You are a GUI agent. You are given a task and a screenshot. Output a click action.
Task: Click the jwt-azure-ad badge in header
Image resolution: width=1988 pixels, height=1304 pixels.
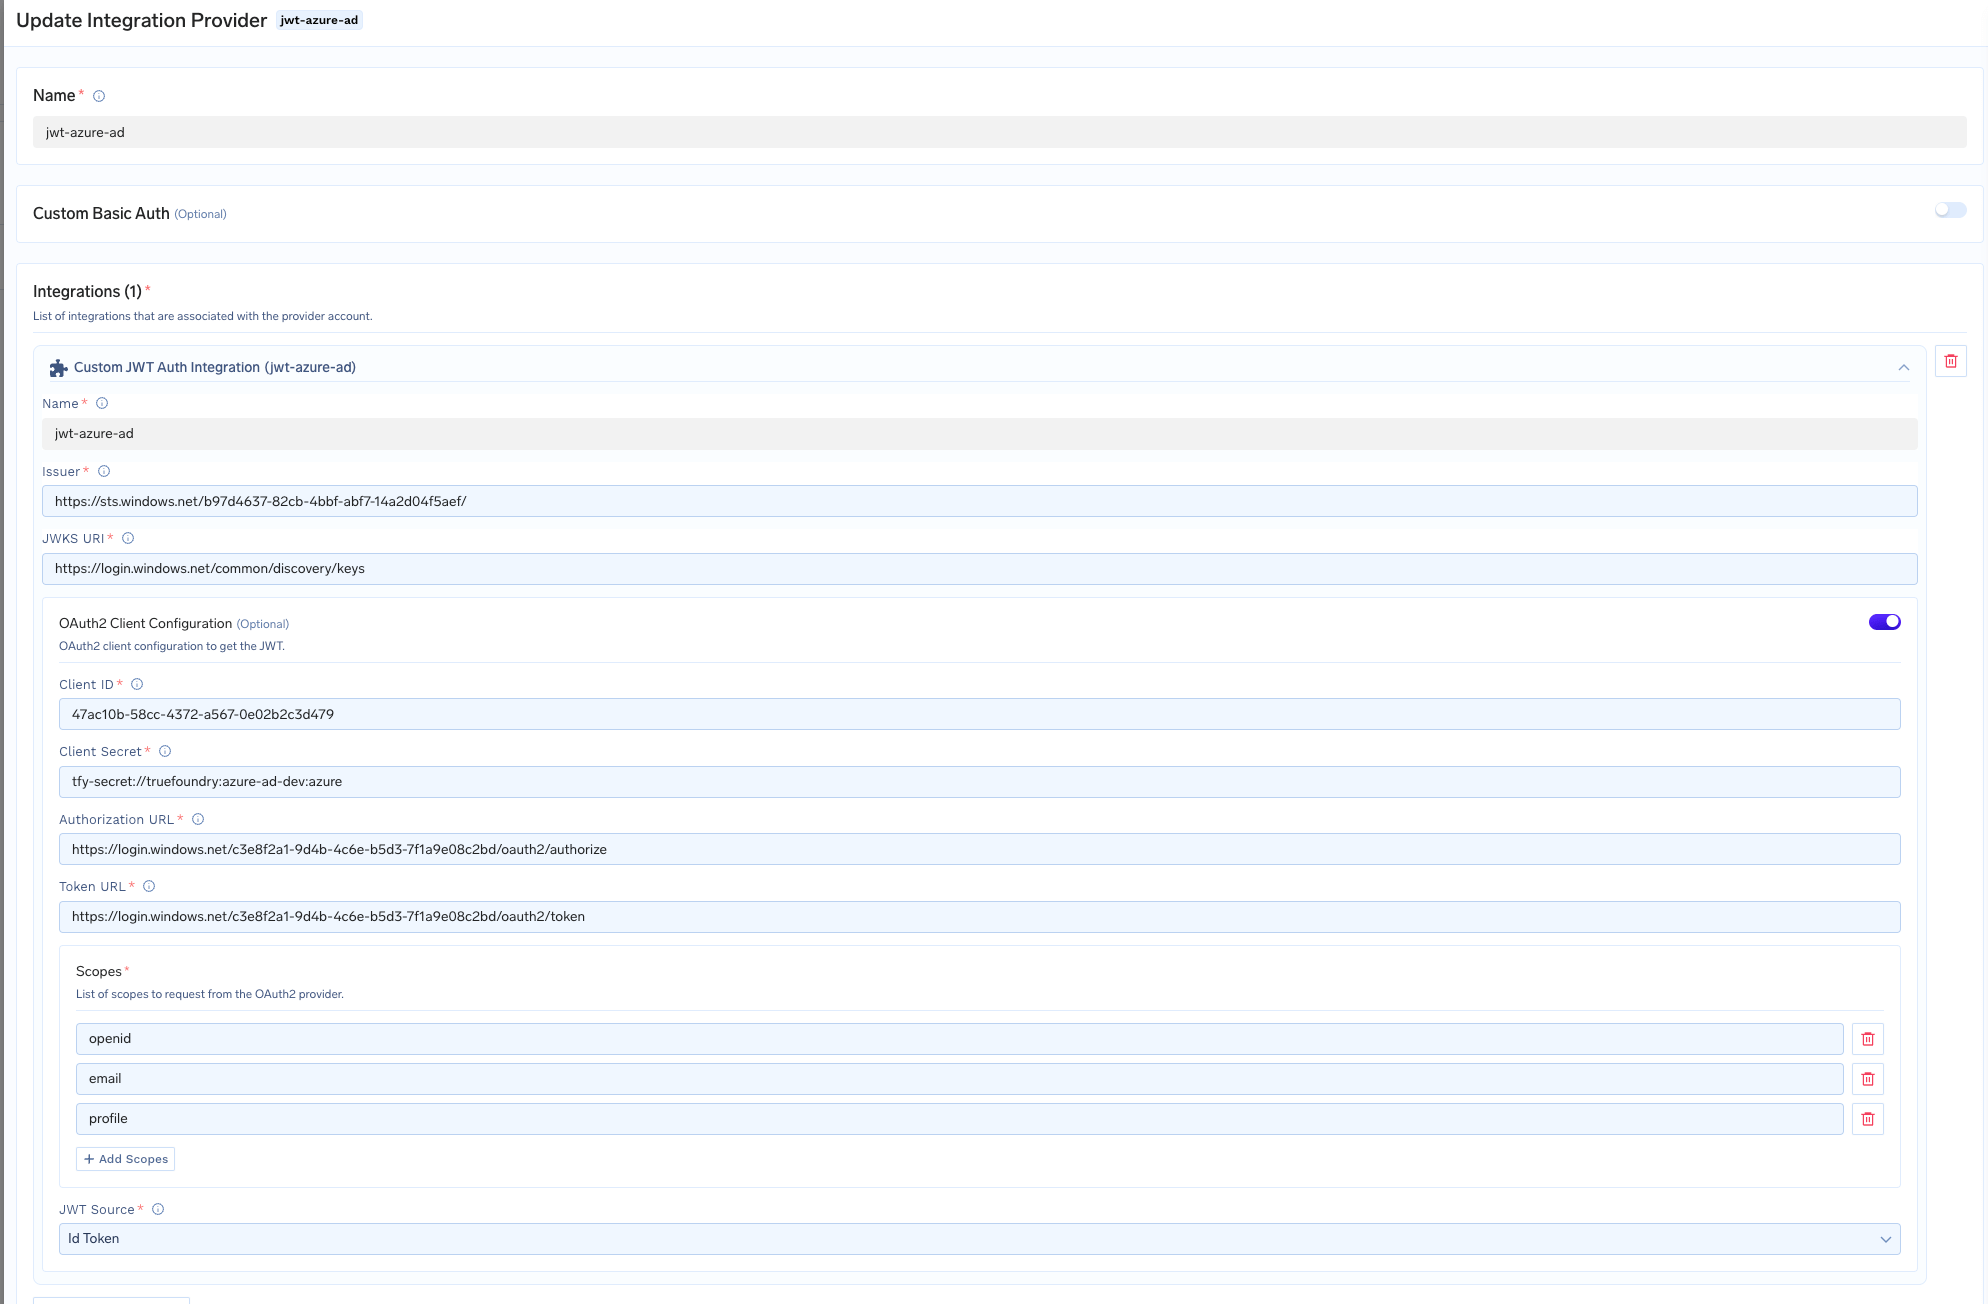[319, 20]
